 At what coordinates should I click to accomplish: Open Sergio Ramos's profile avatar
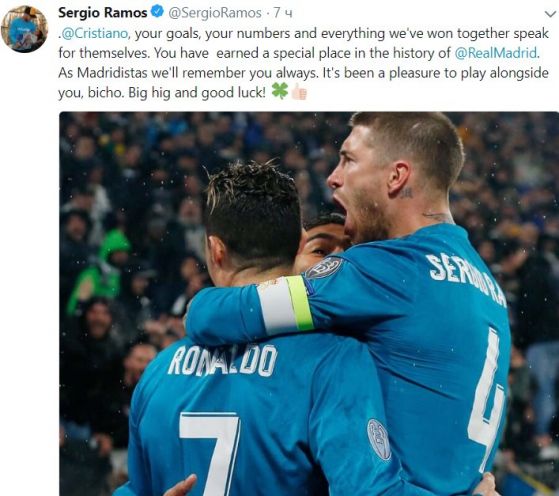(24, 29)
